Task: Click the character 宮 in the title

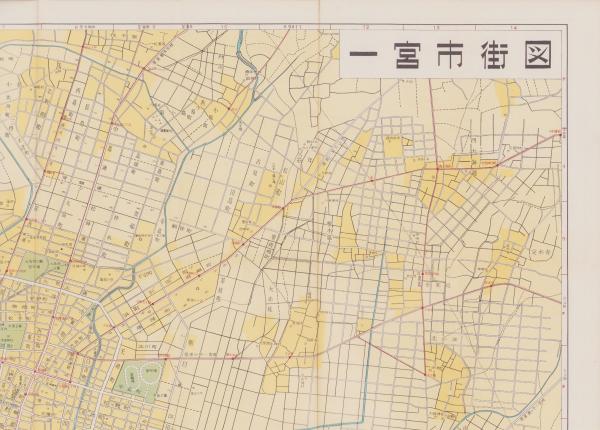Action: pyautogui.click(x=406, y=53)
